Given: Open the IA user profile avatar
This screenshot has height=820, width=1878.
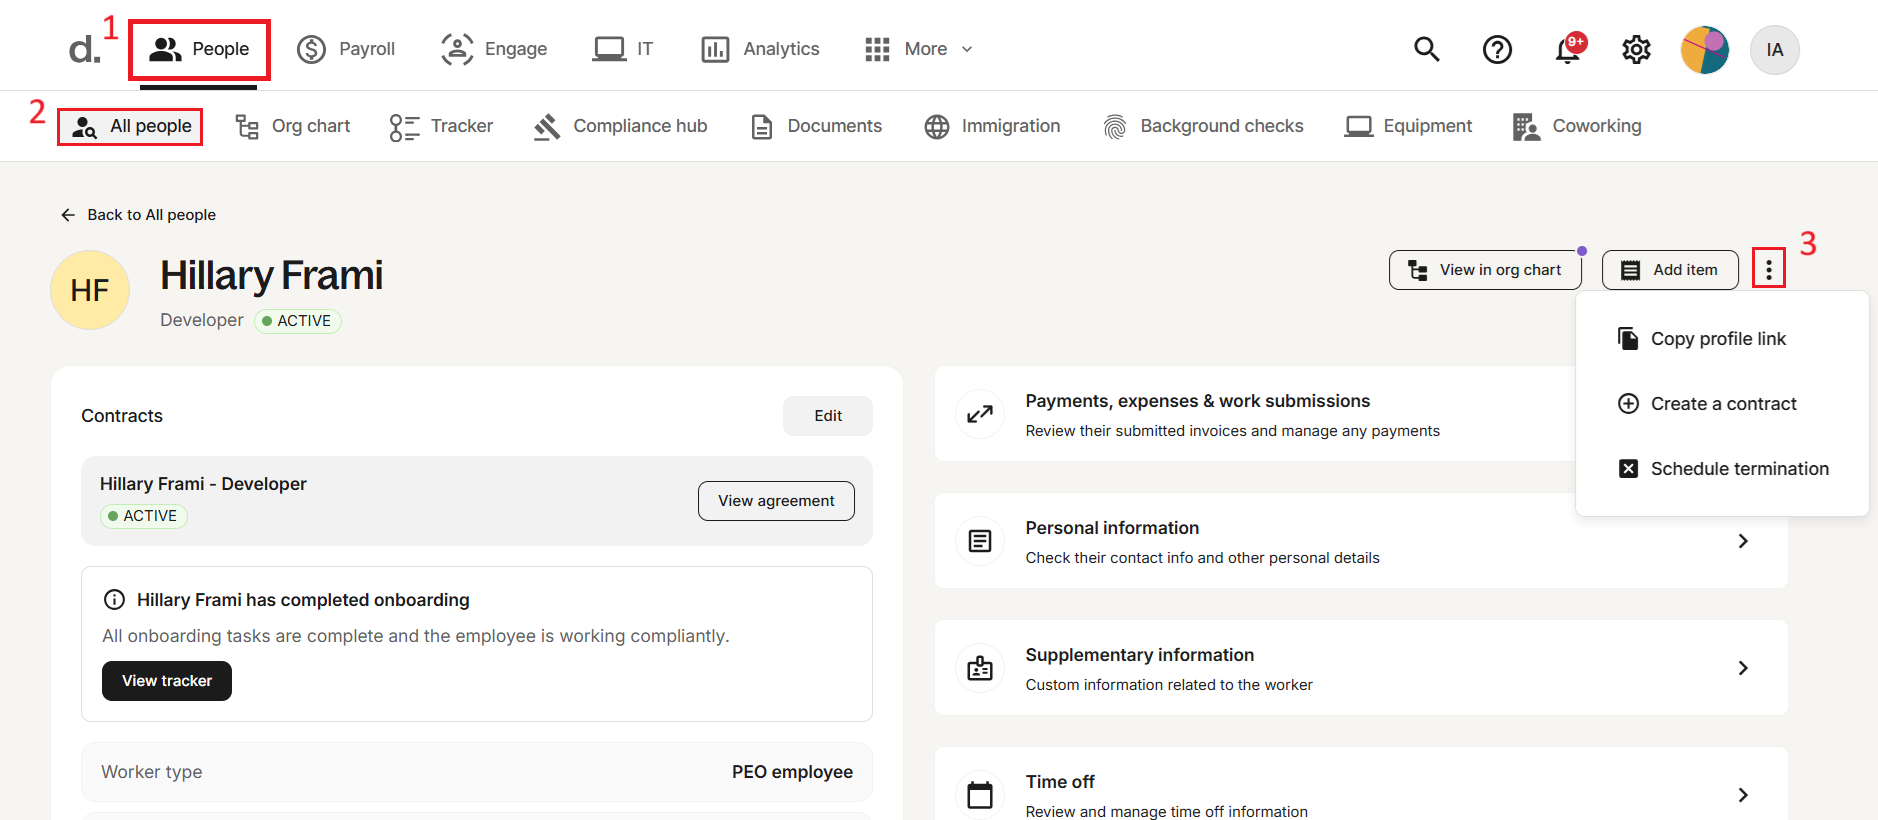Looking at the screenshot, I should click(1774, 50).
